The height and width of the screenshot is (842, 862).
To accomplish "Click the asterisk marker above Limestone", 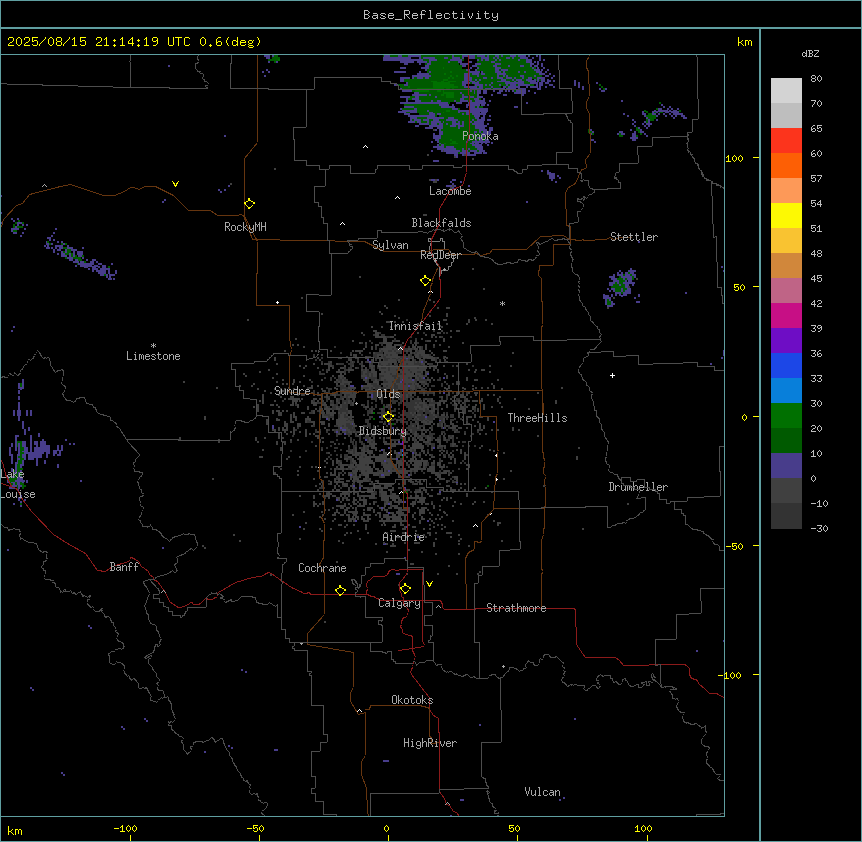I will pyautogui.click(x=153, y=346).
